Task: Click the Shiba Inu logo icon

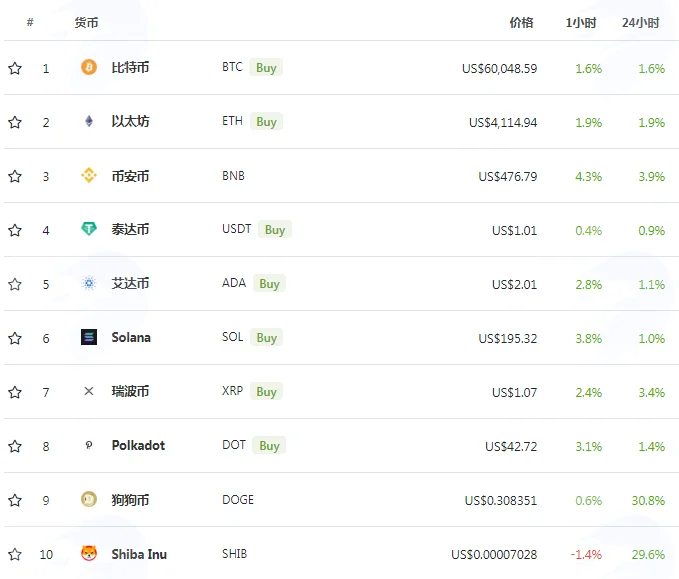Action: point(89,553)
